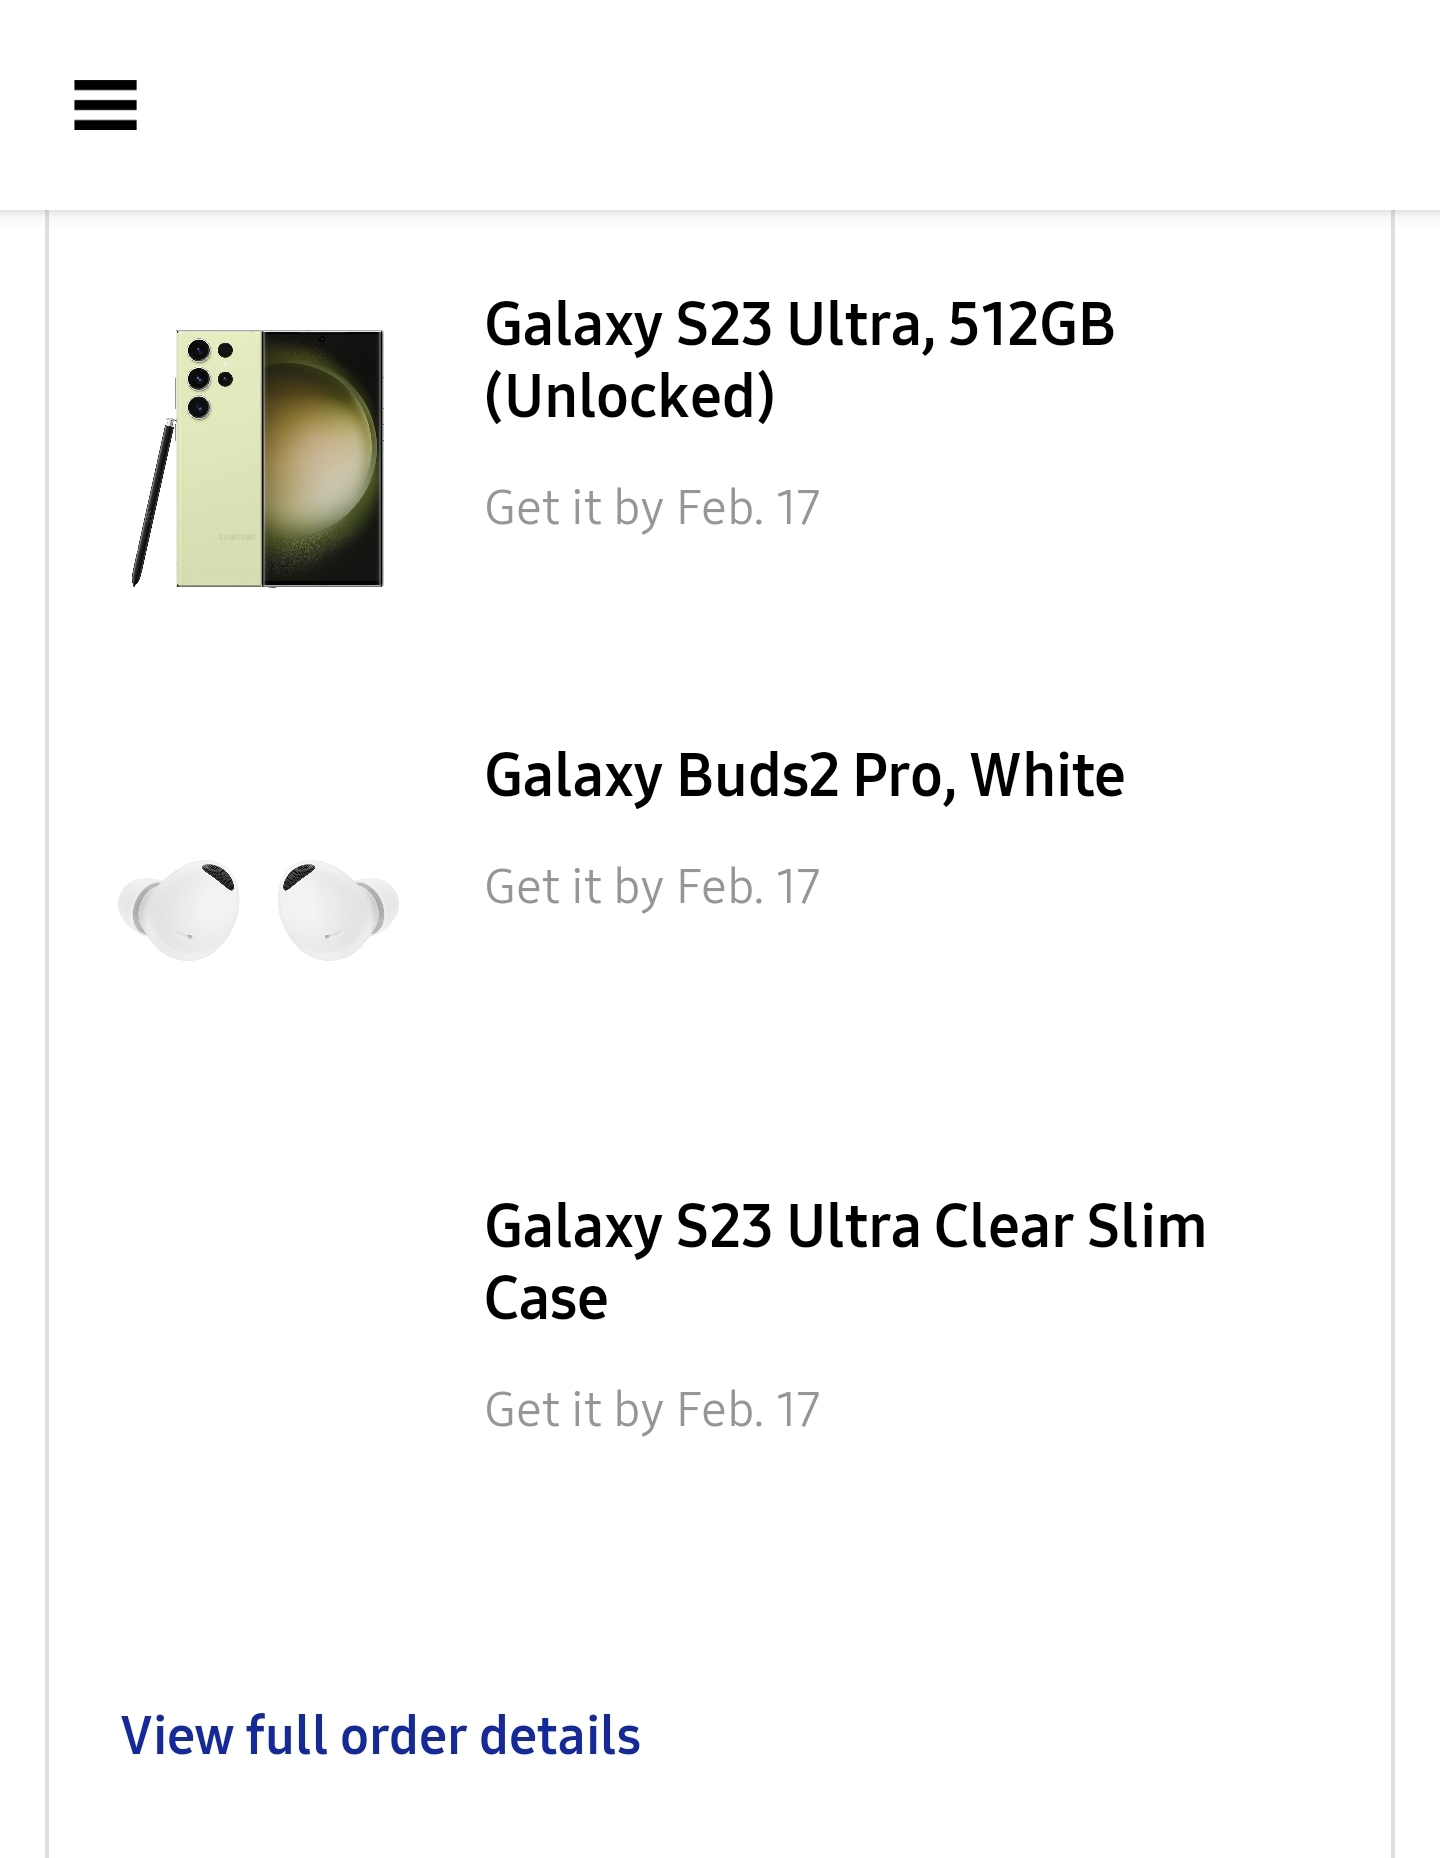Click the word "Case" on the title's second line
1440x1858 pixels.
[x=546, y=1298]
